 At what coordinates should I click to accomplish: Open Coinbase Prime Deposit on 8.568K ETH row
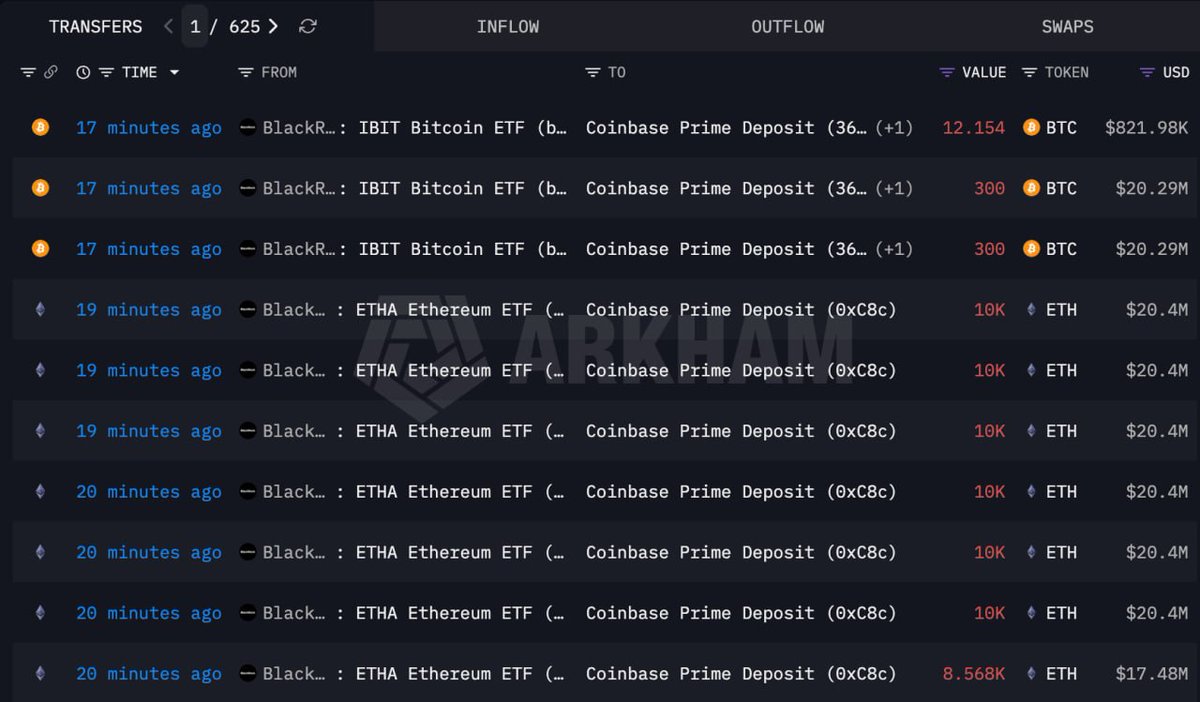pos(741,674)
